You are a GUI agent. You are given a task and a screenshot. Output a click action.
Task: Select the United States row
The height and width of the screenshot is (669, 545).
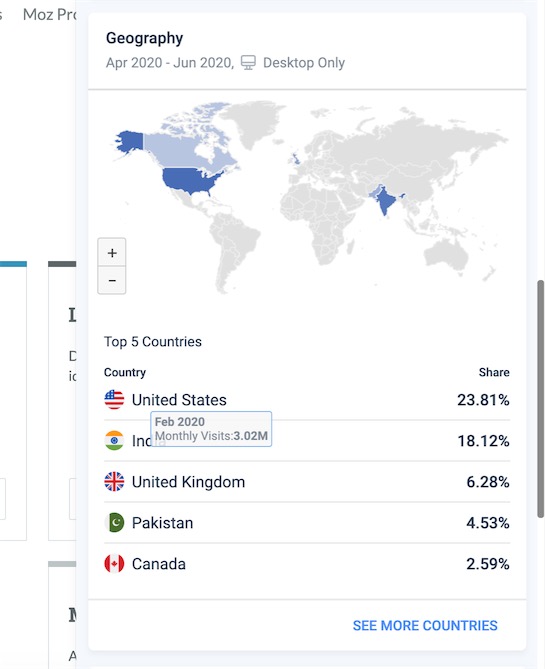pyautogui.click(x=307, y=400)
